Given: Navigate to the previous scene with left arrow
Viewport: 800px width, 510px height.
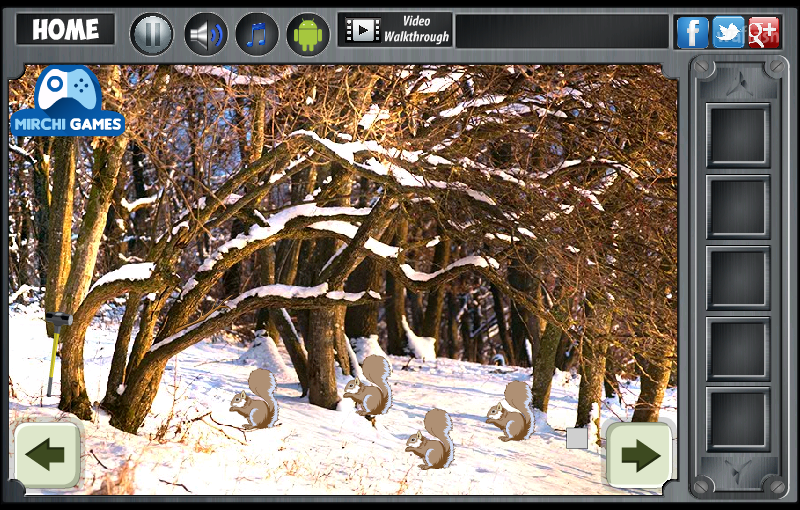Looking at the screenshot, I should pos(47,453).
